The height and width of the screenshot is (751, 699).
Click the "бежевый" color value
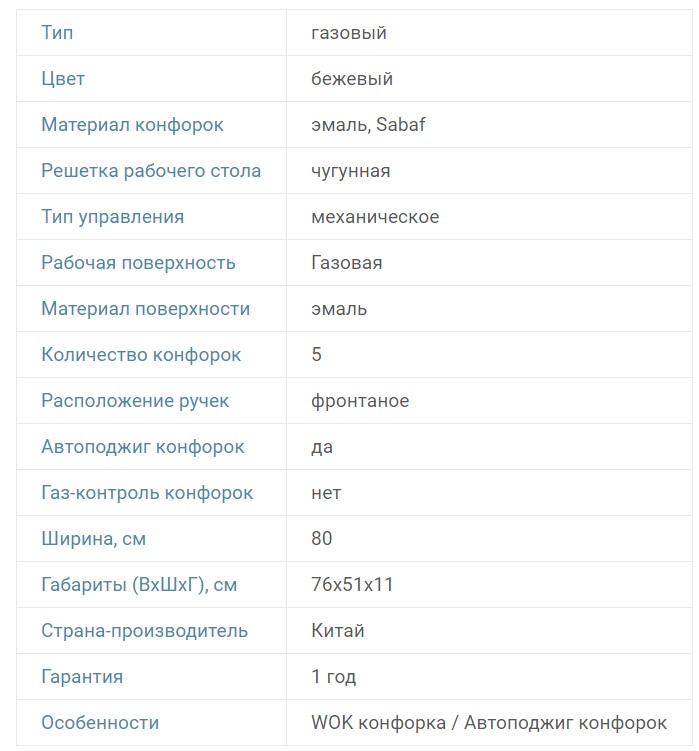(352, 79)
